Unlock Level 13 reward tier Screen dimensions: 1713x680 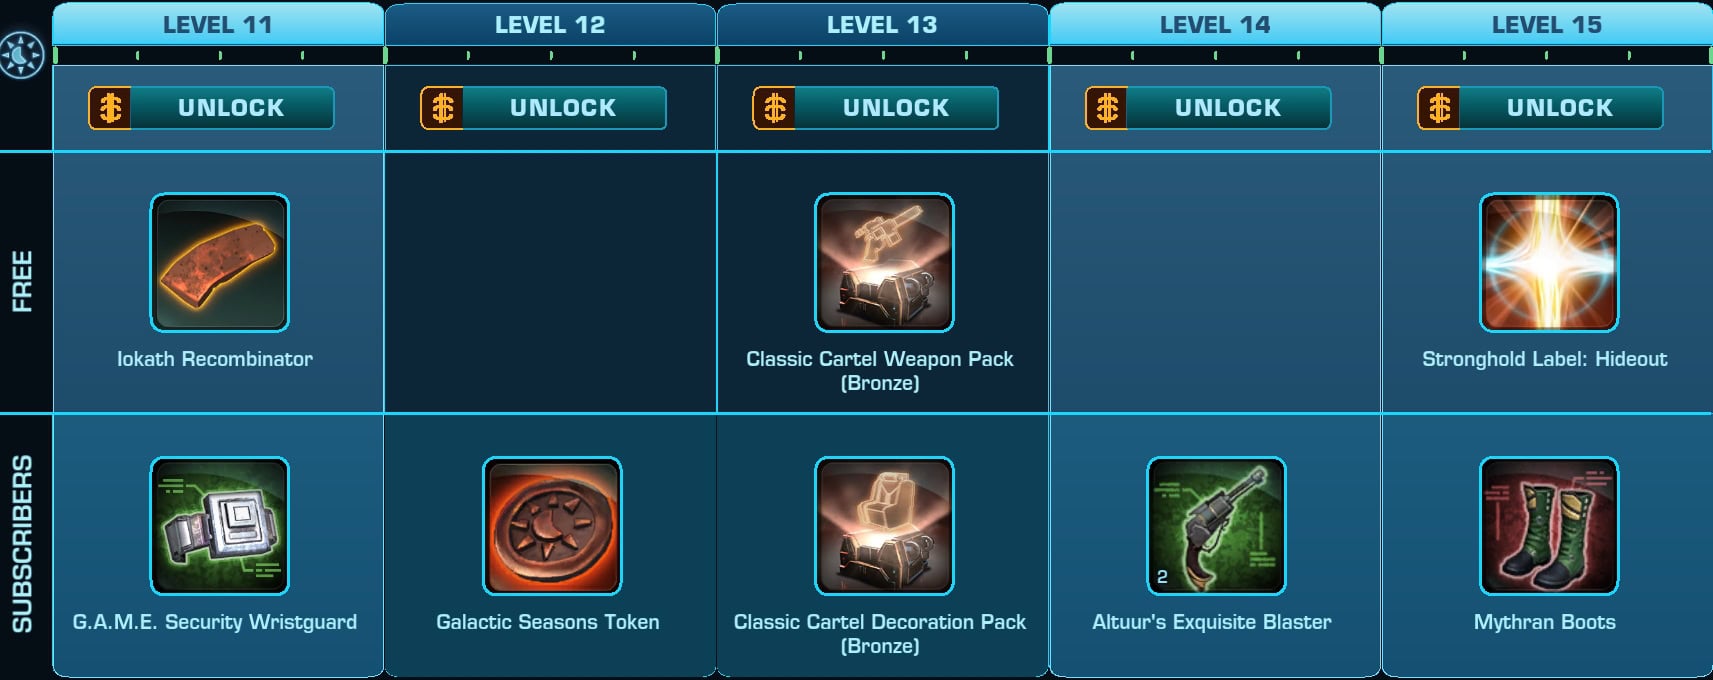click(x=875, y=108)
